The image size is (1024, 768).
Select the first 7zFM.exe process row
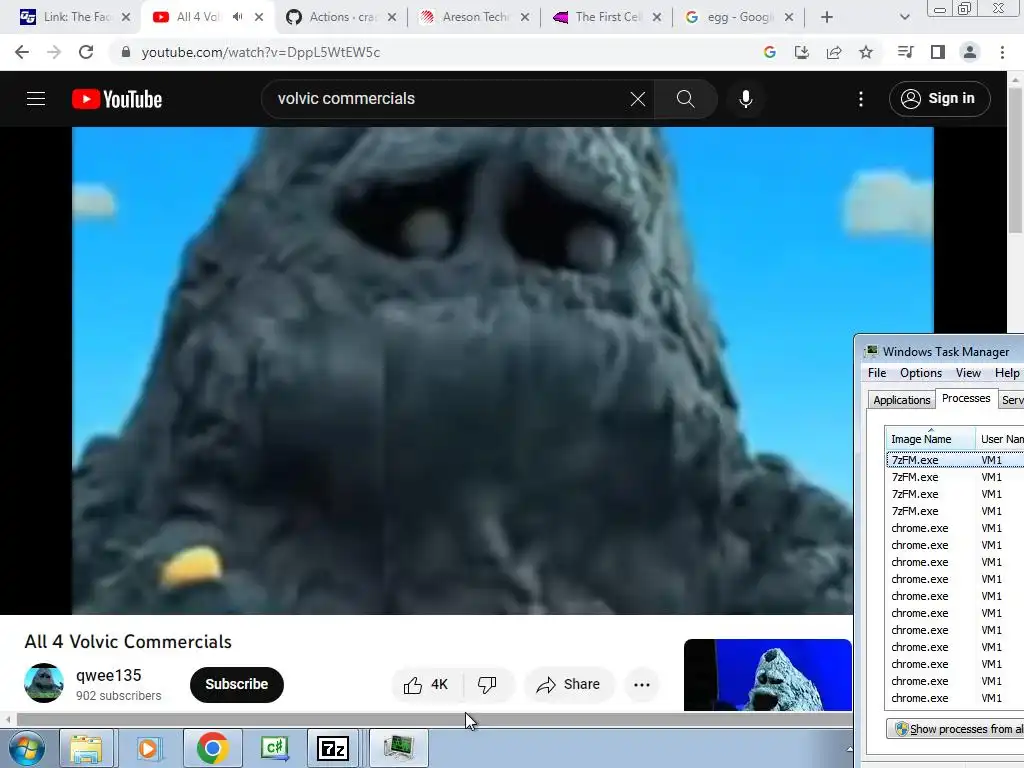pyautogui.click(x=955, y=460)
